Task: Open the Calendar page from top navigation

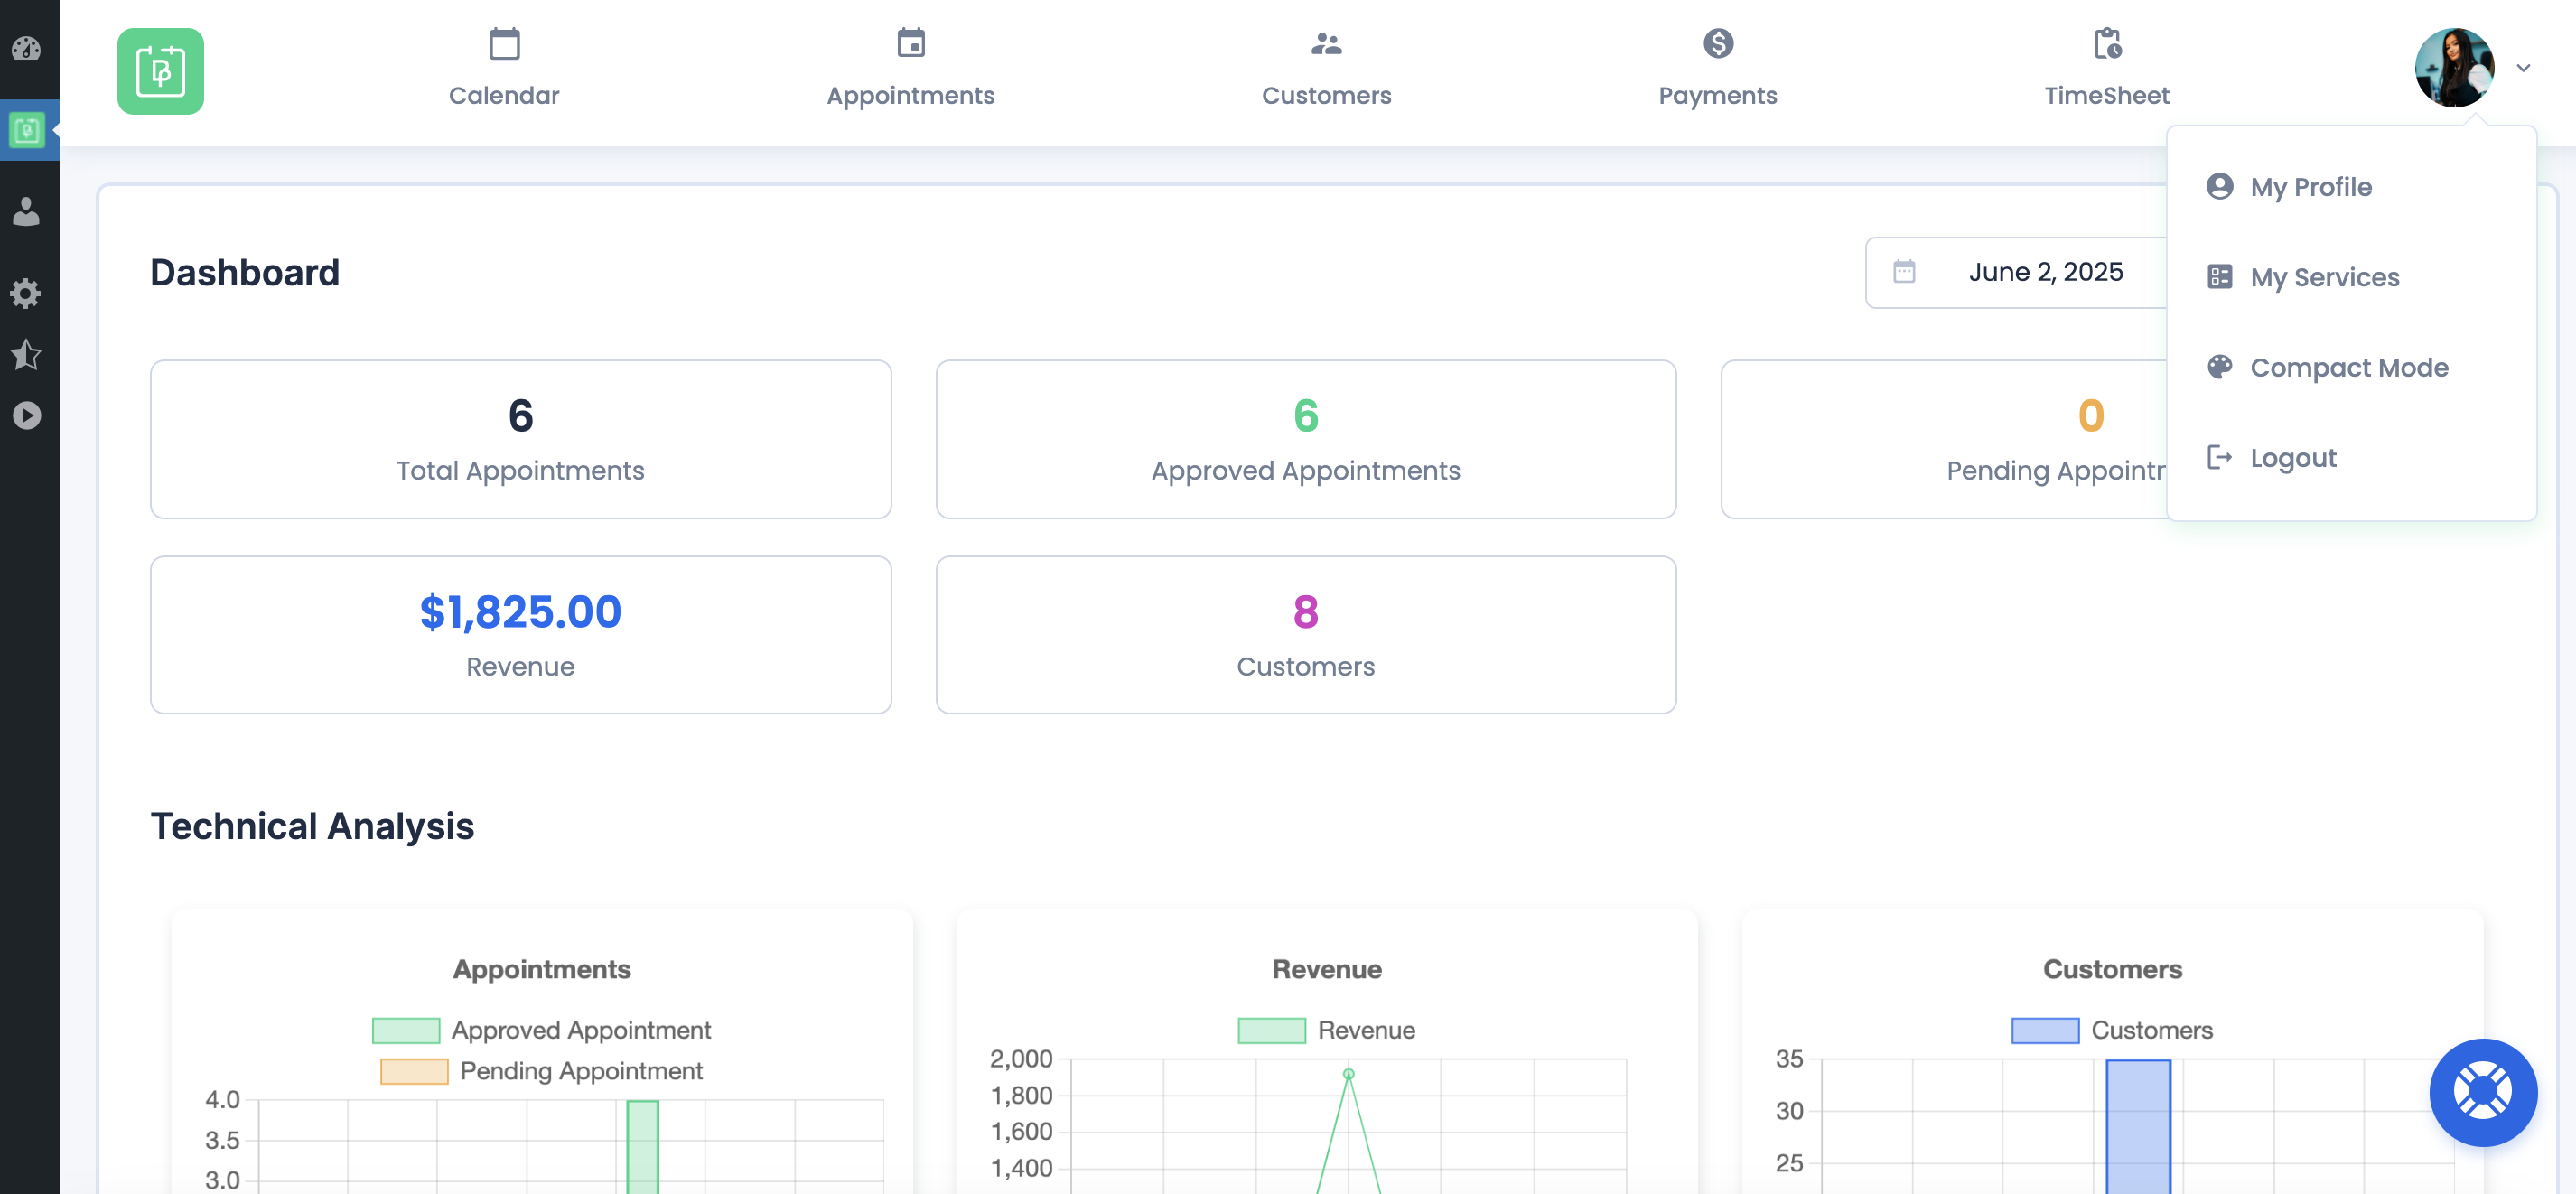Action: tap(503, 68)
